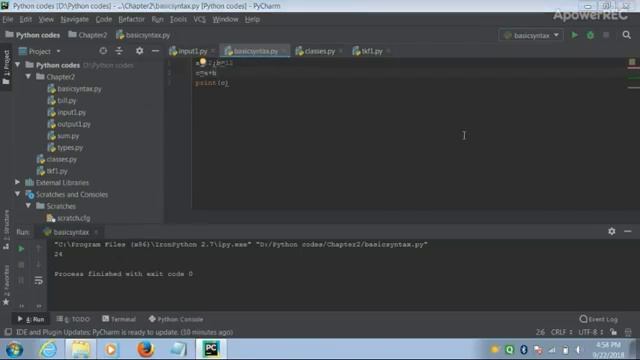
Task: Open the Window menu
Action: pos(225,19)
